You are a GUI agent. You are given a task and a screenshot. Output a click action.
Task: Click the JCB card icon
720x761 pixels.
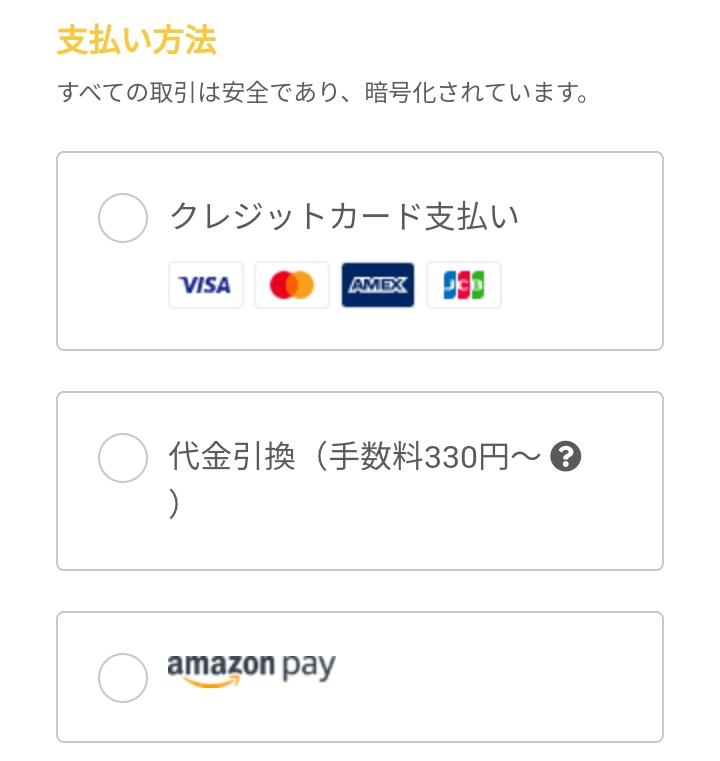point(464,285)
